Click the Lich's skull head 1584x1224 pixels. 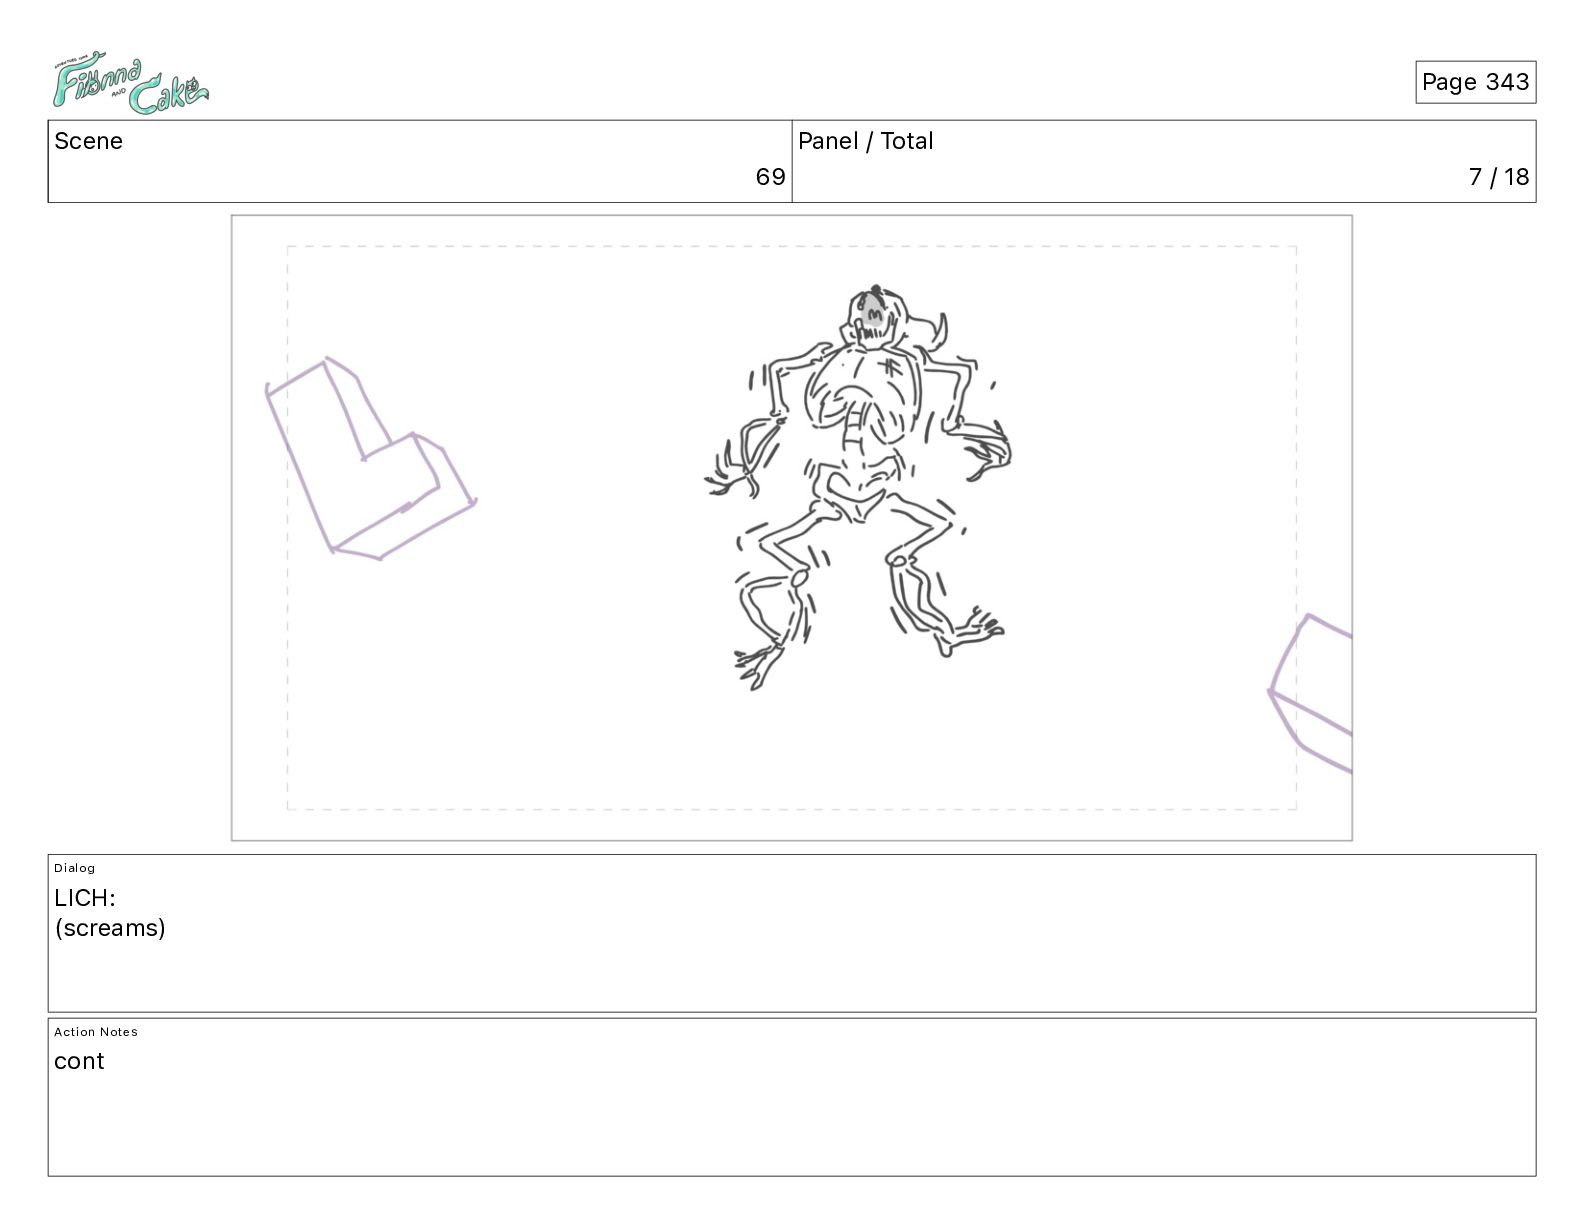click(x=877, y=318)
